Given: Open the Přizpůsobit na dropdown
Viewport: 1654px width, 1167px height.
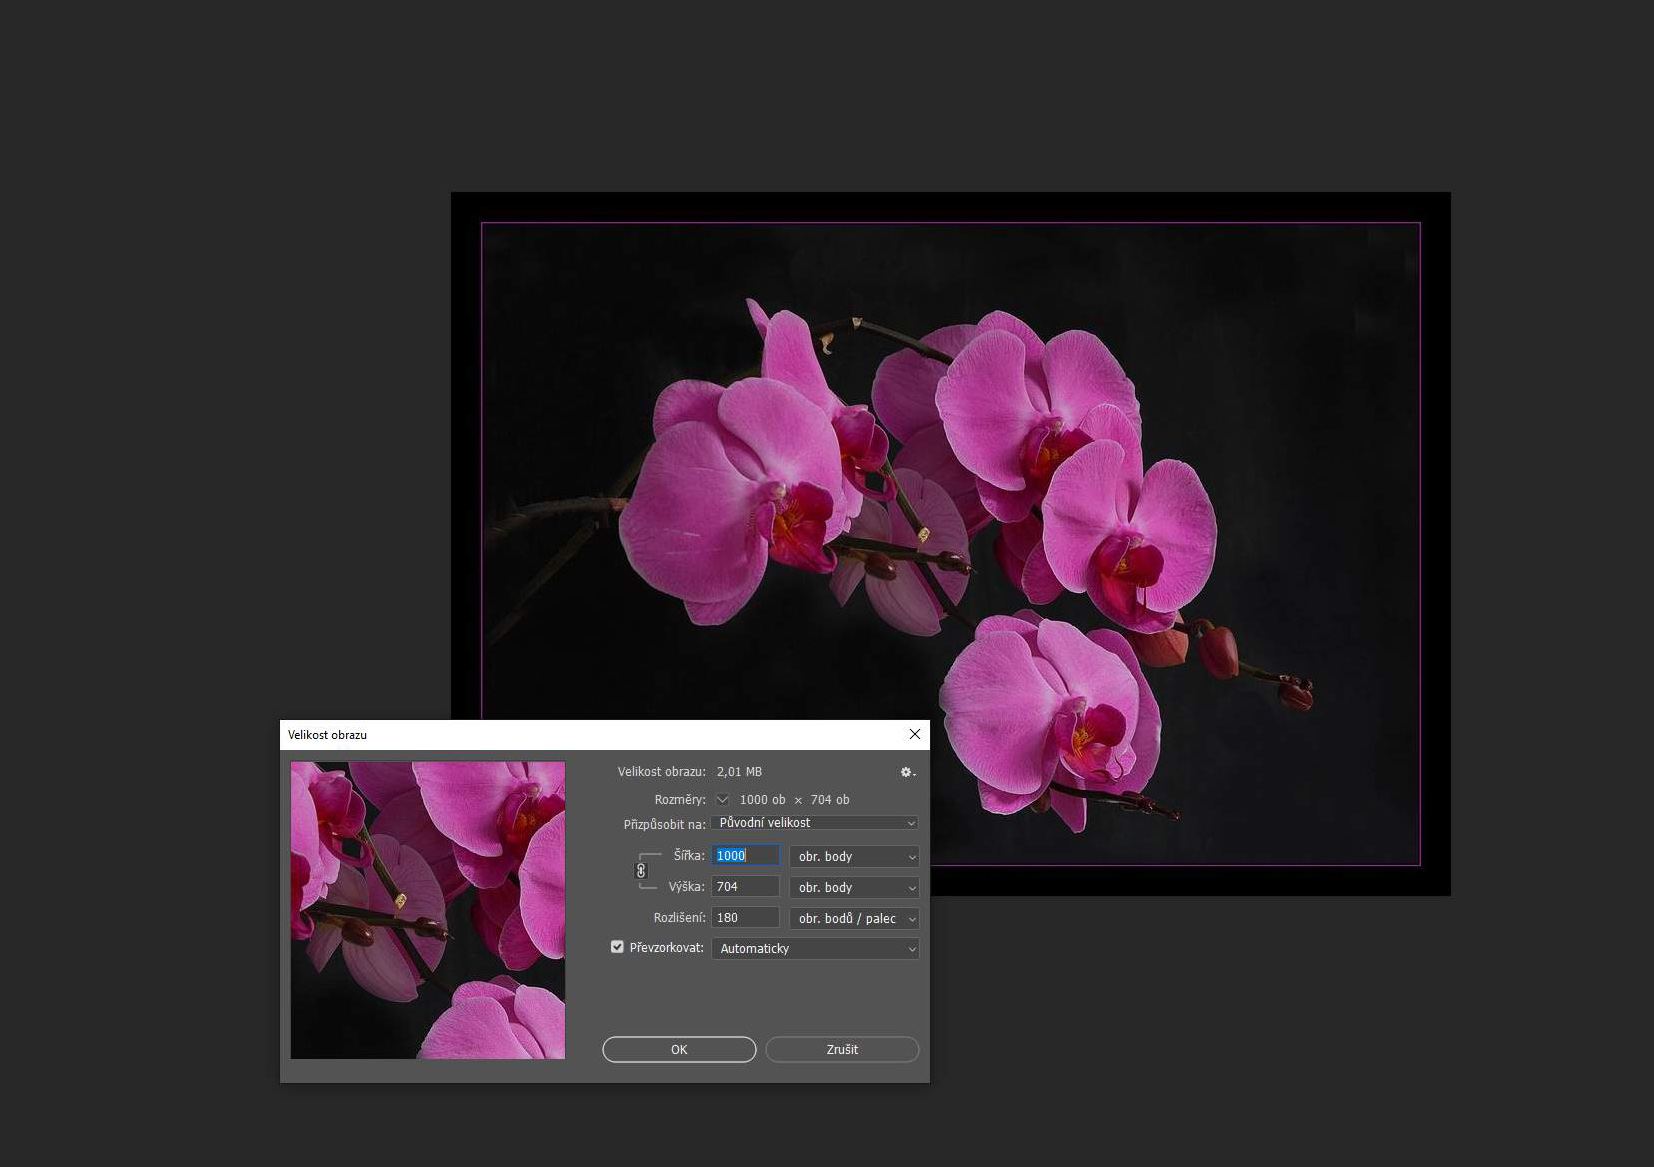Looking at the screenshot, I should click(814, 823).
